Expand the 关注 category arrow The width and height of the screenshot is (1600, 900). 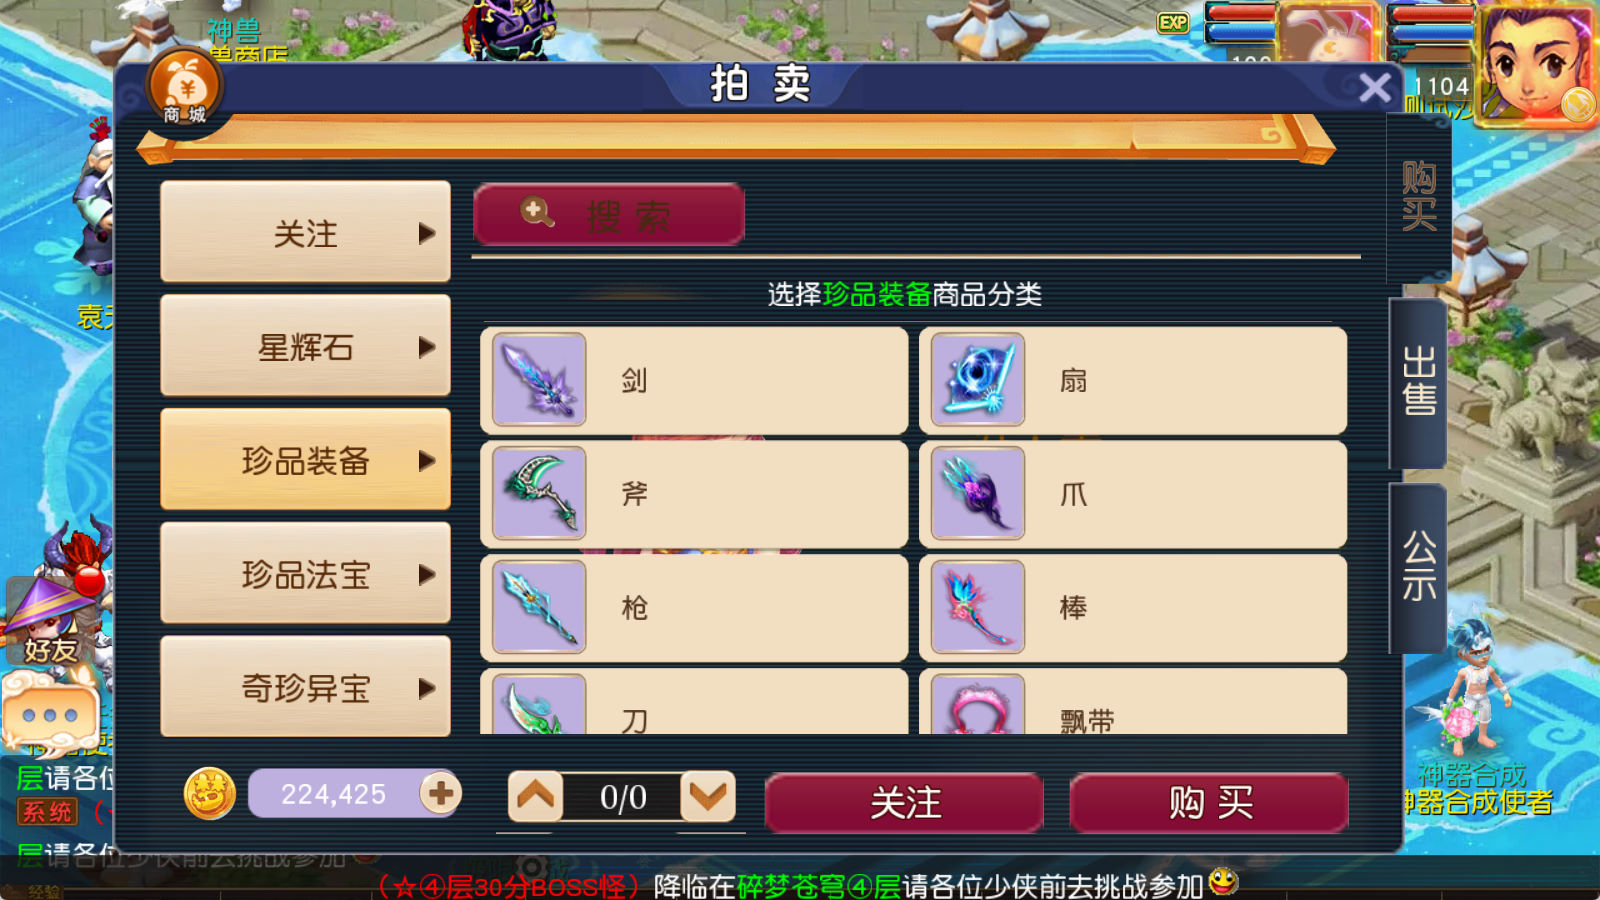pyautogui.click(x=427, y=234)
